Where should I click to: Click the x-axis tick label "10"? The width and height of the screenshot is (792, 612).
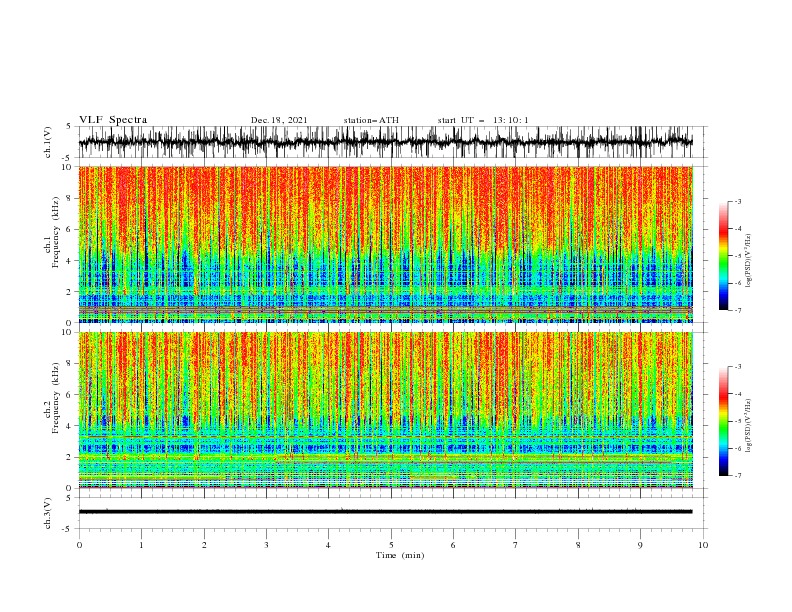click(703, 545)
